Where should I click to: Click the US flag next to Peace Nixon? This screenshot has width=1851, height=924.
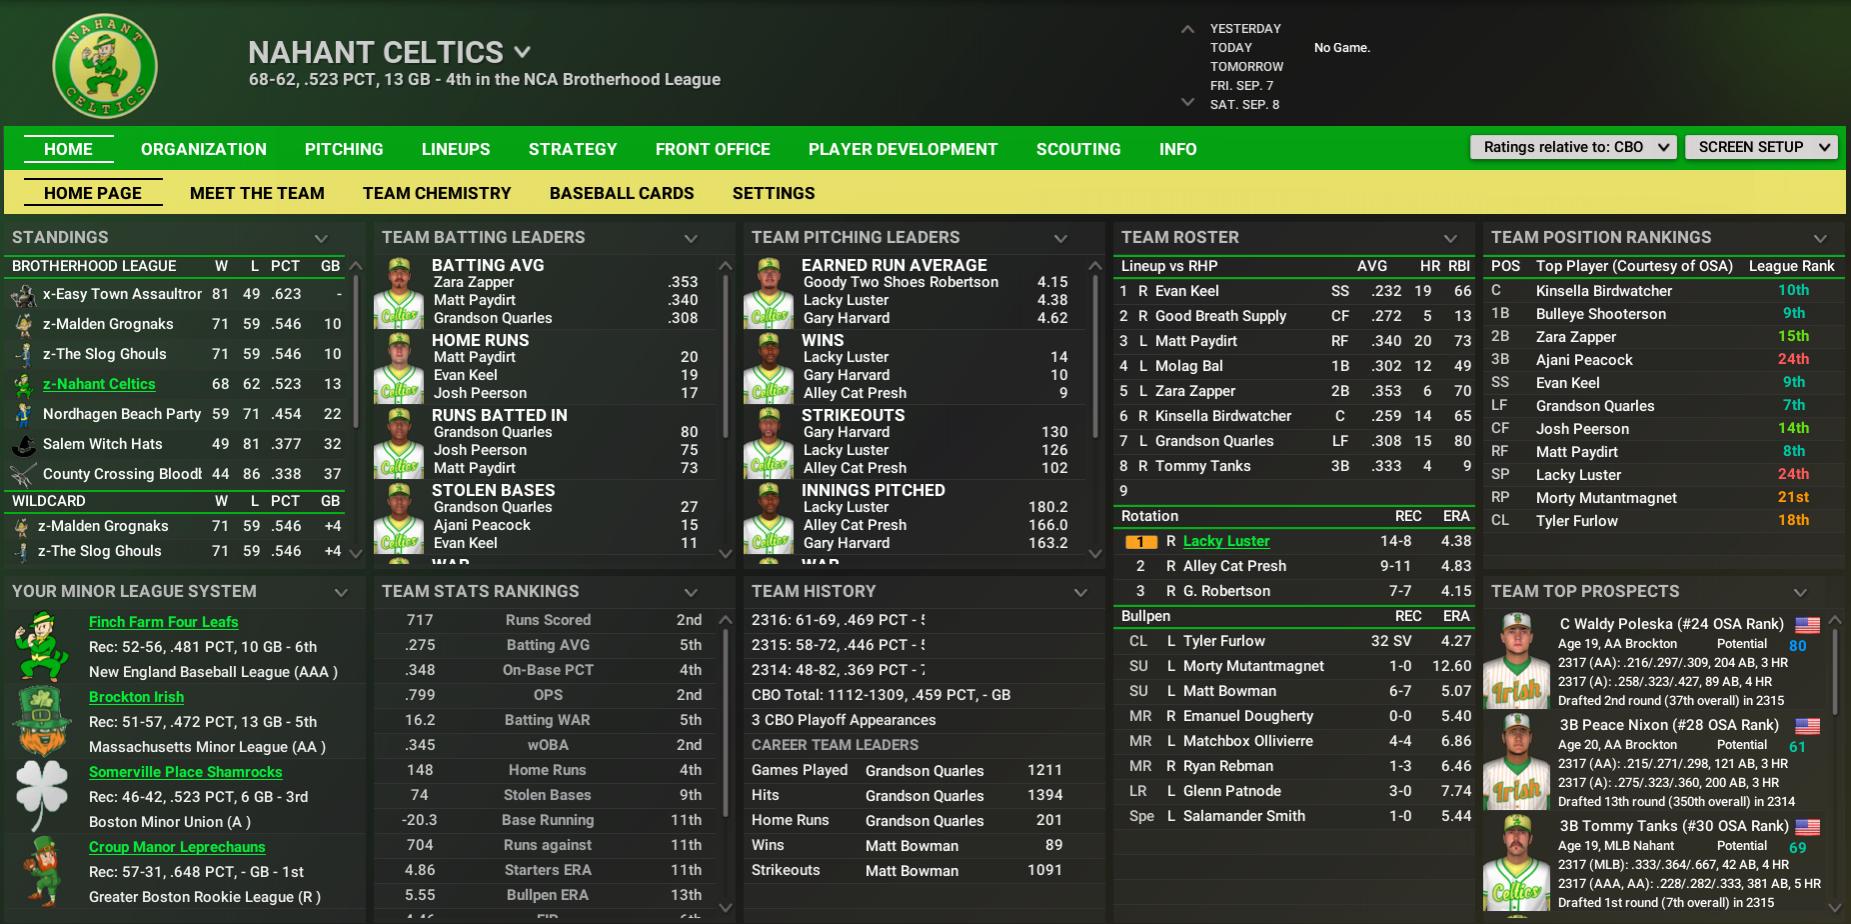(x=1807, y=726)
